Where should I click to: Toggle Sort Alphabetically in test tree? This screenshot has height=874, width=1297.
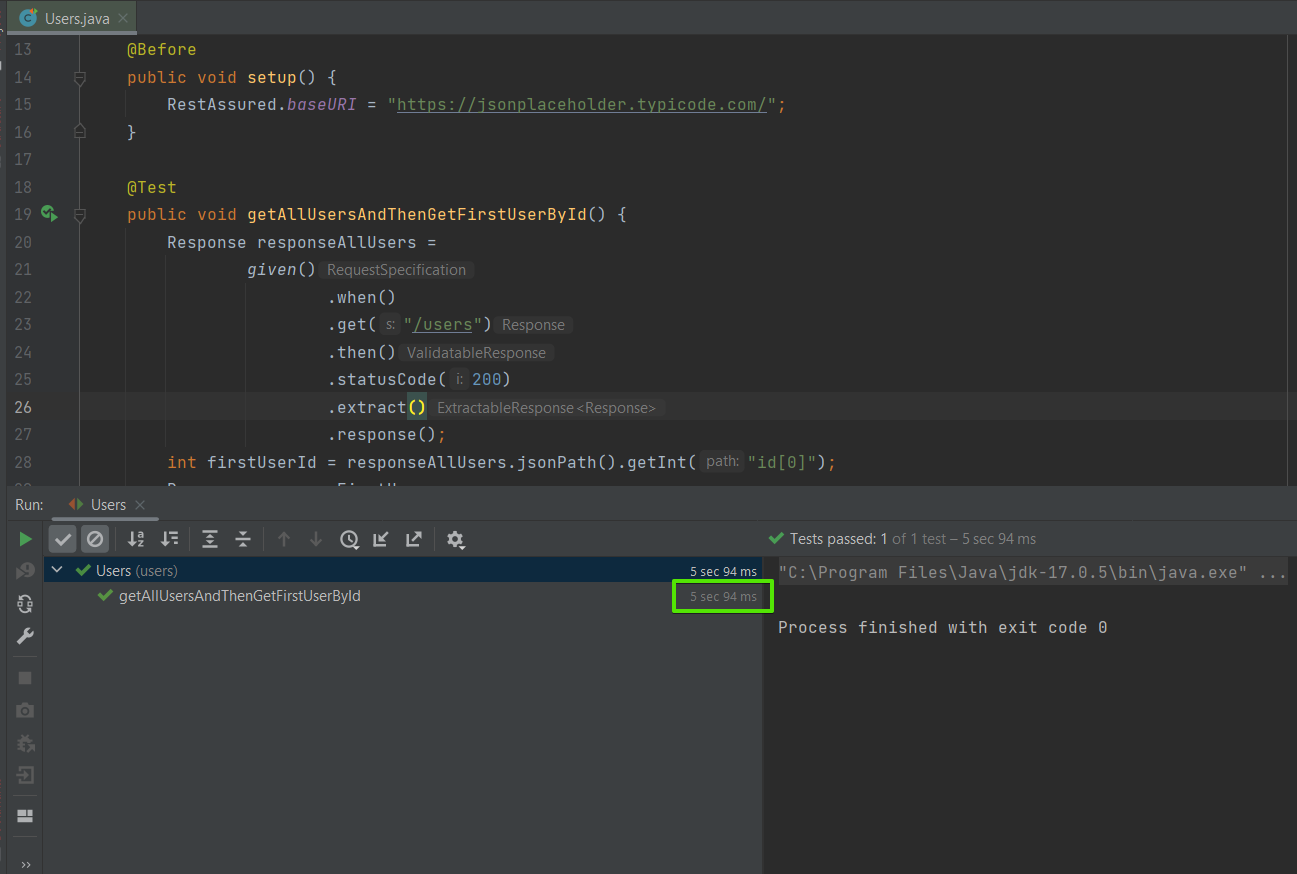[136, 539]
